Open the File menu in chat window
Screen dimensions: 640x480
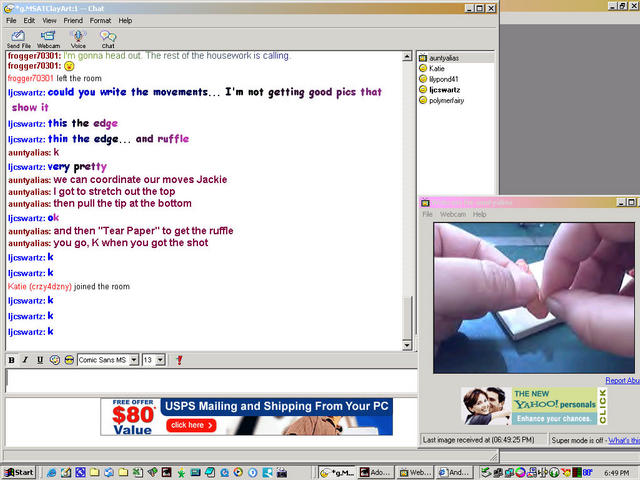click(x=11, y=20)
